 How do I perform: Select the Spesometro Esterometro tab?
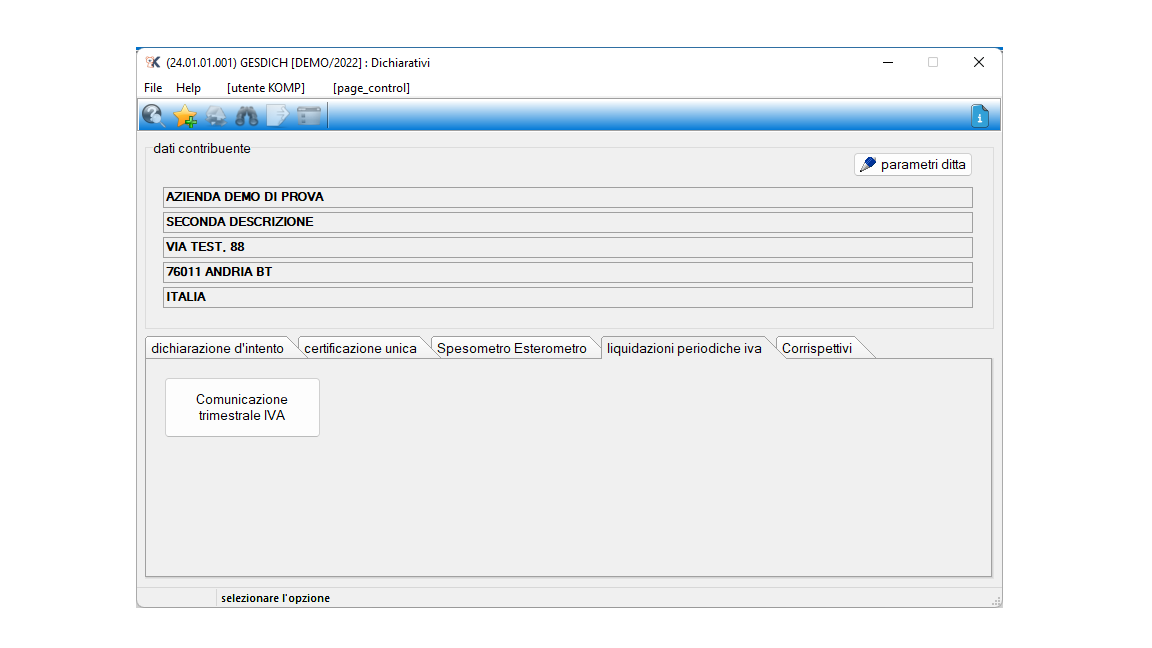click(x=512, y=348)
